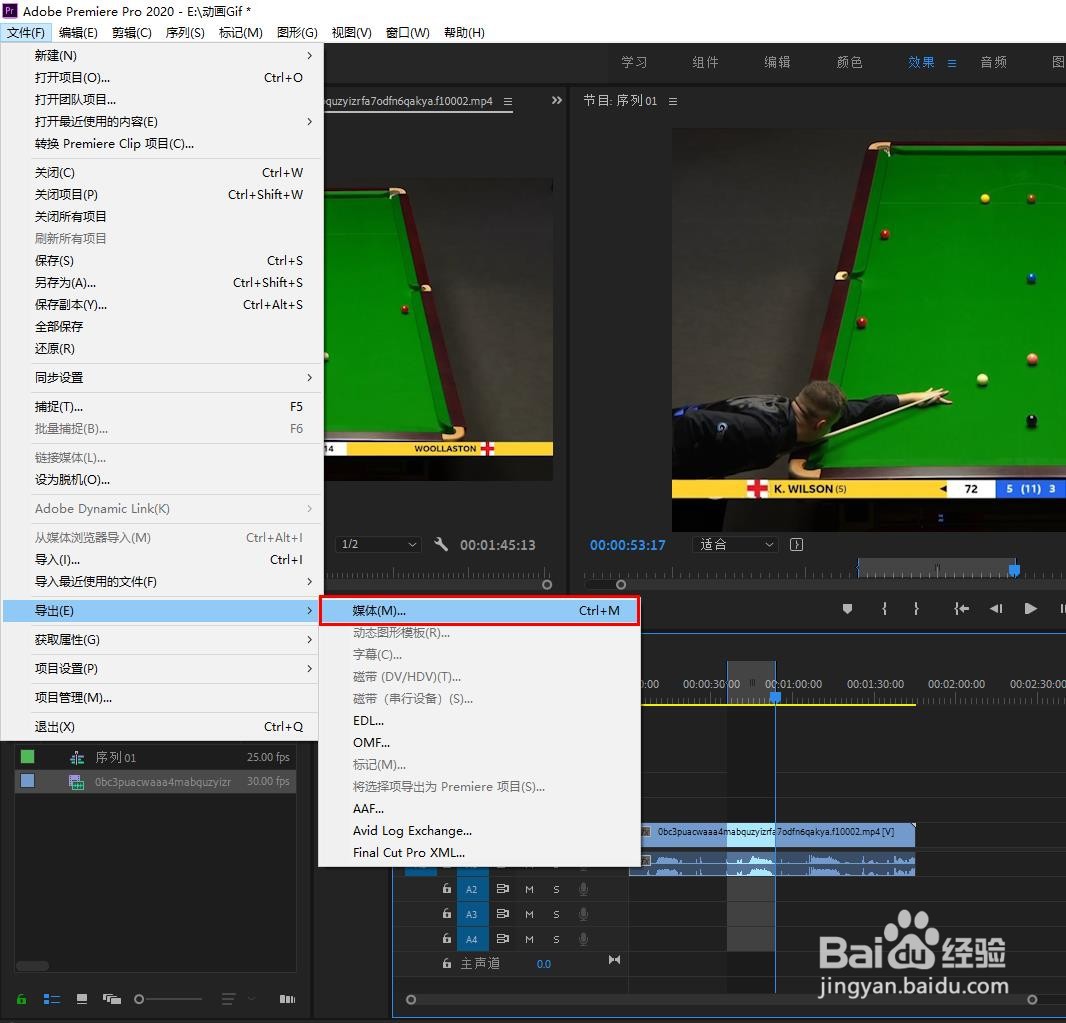Open the 1/2 playback resolution dropdown
This screenshot has height=1023, width=1066.
(378, 544)
